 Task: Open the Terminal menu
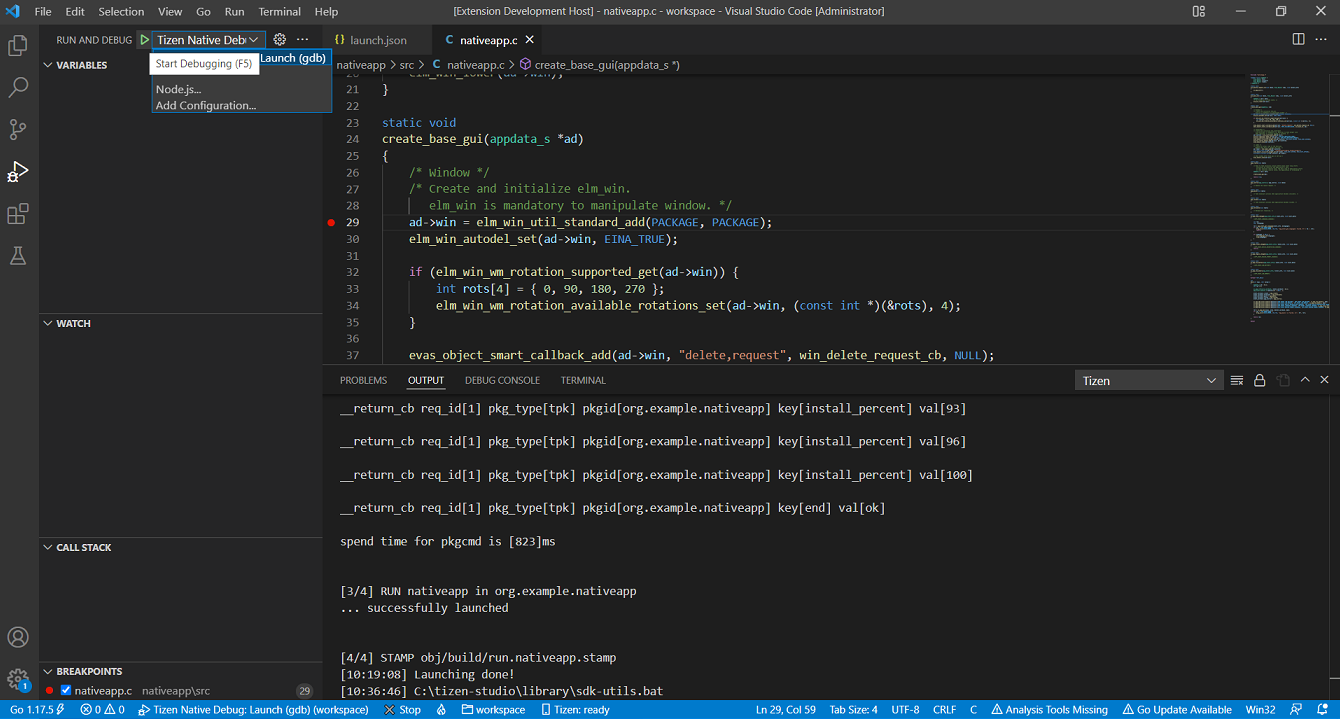pyautogui.click(x=279, y=11)
